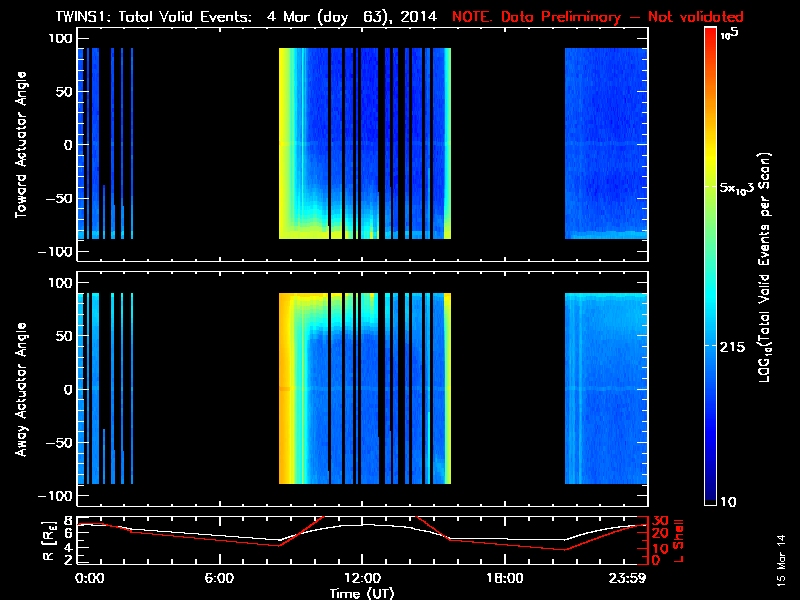Select the 12:00 time tick label

tap(362, 578)
